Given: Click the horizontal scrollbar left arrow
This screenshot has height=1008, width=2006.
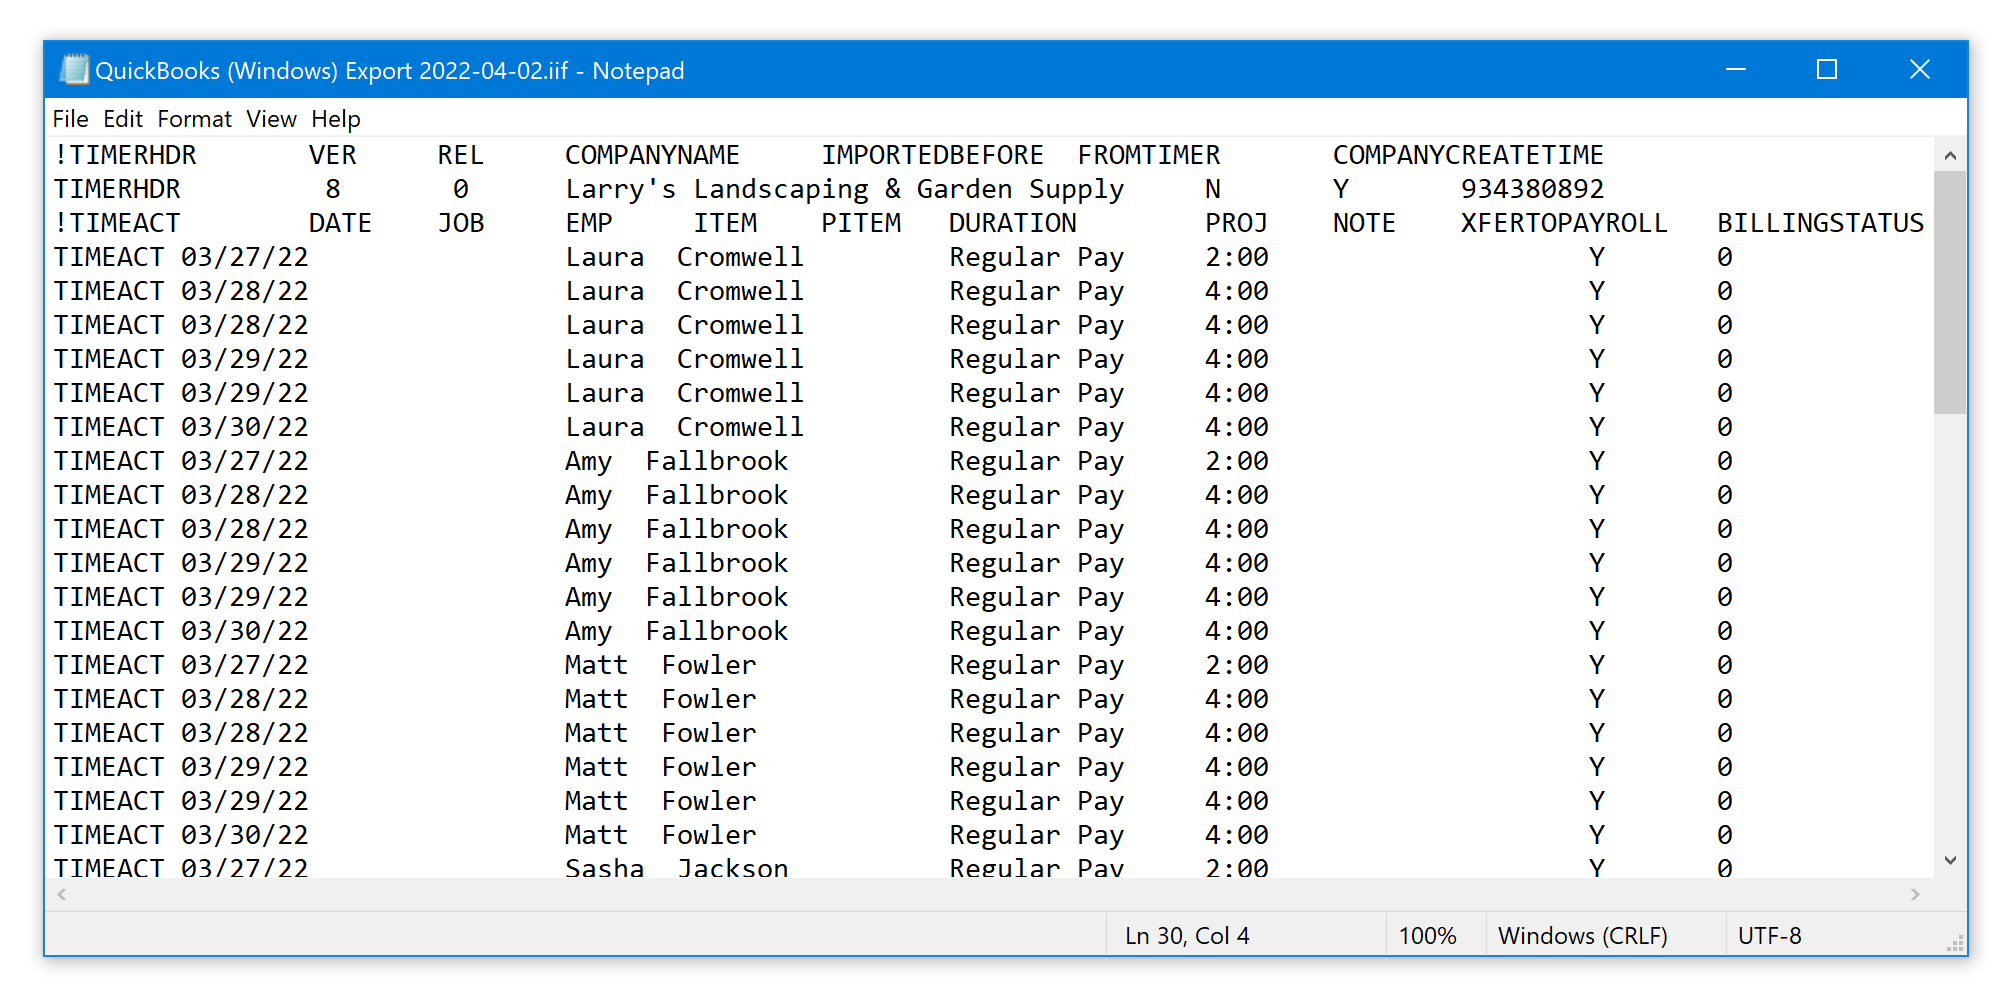Looking at the screenshot, I should click(x=62, y=894).
